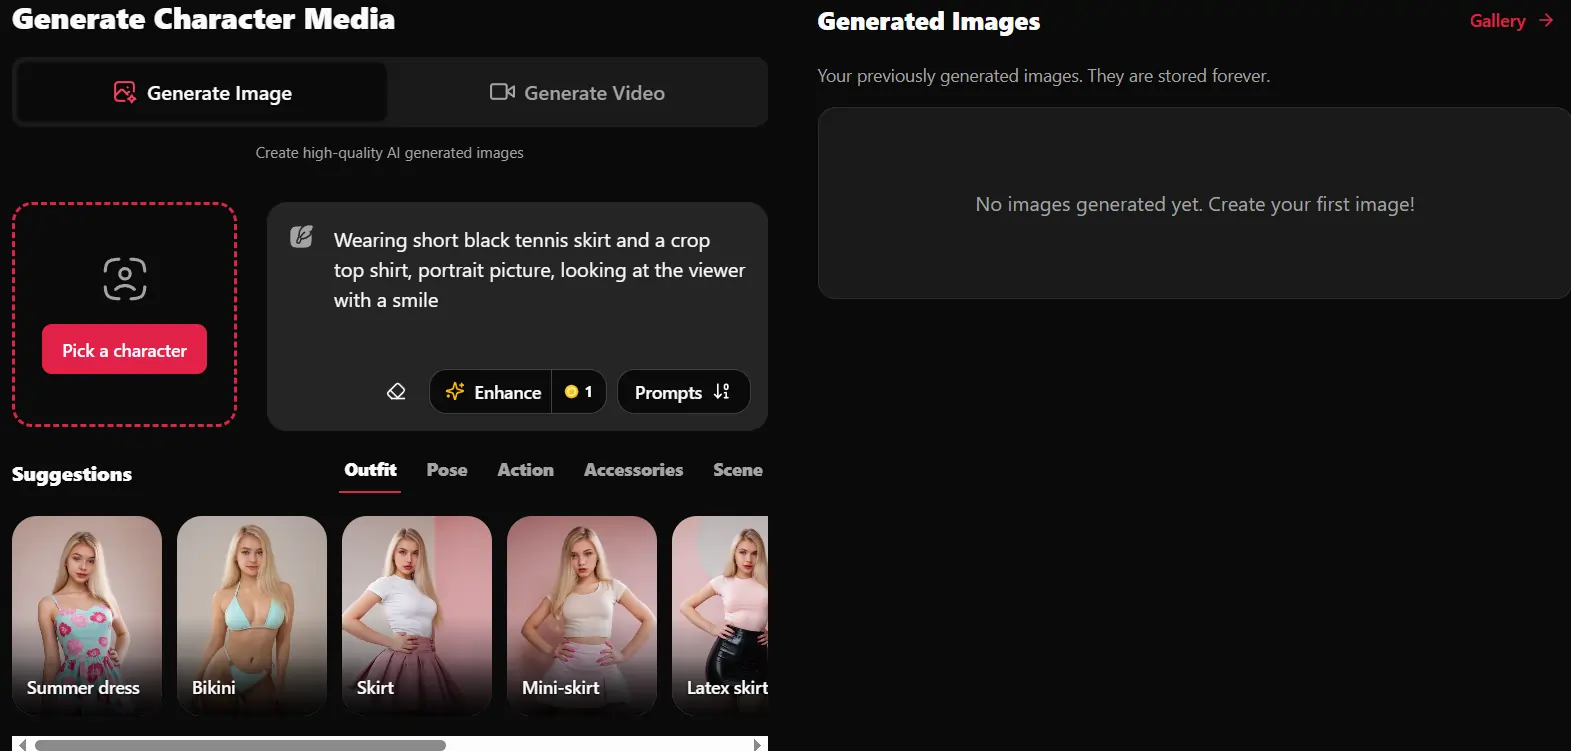Click the Generate Character Media heading

tap(203, 19)
